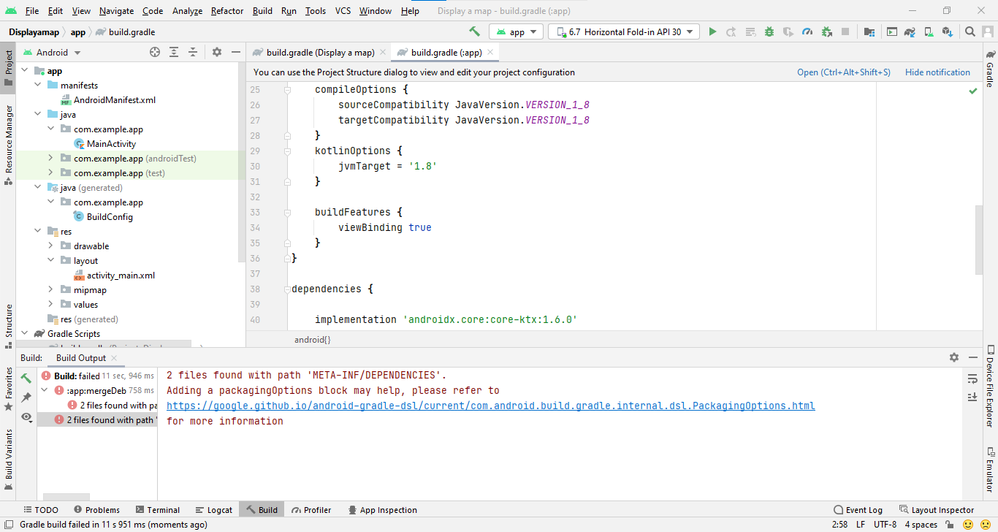Open the PackagingOptions documentation link
Viewport: 998px width, 532px height.
coord(490,406)
